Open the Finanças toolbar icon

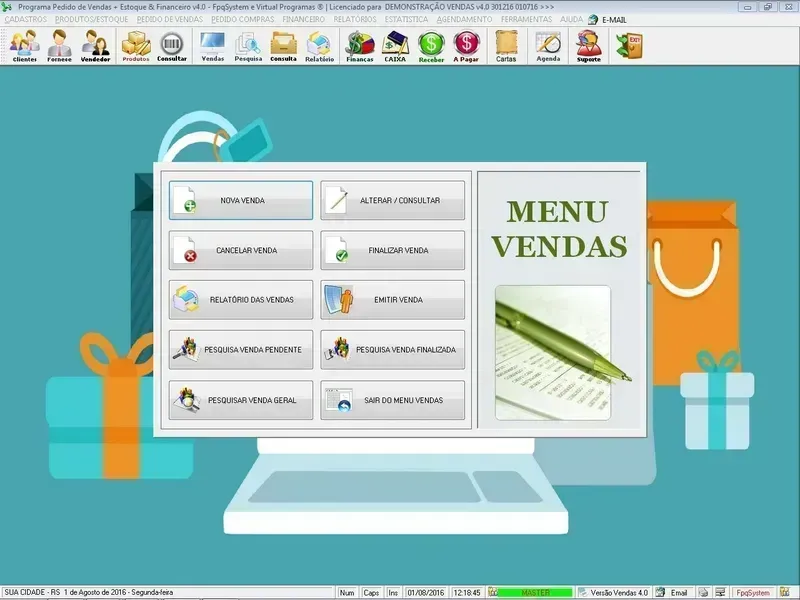pyautogui.click(x=359, y=46)
